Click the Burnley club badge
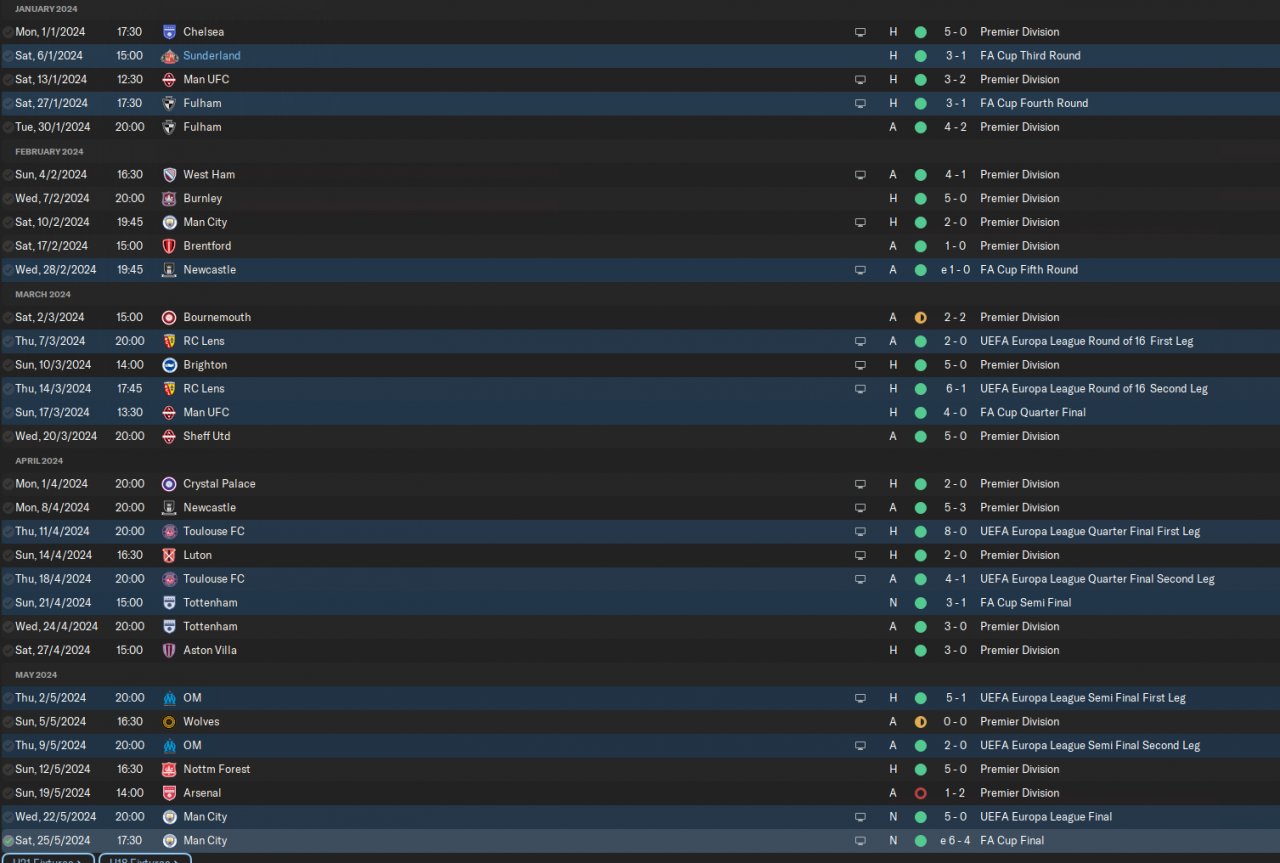The image size is (1280, 863). (x=169, y=199)
